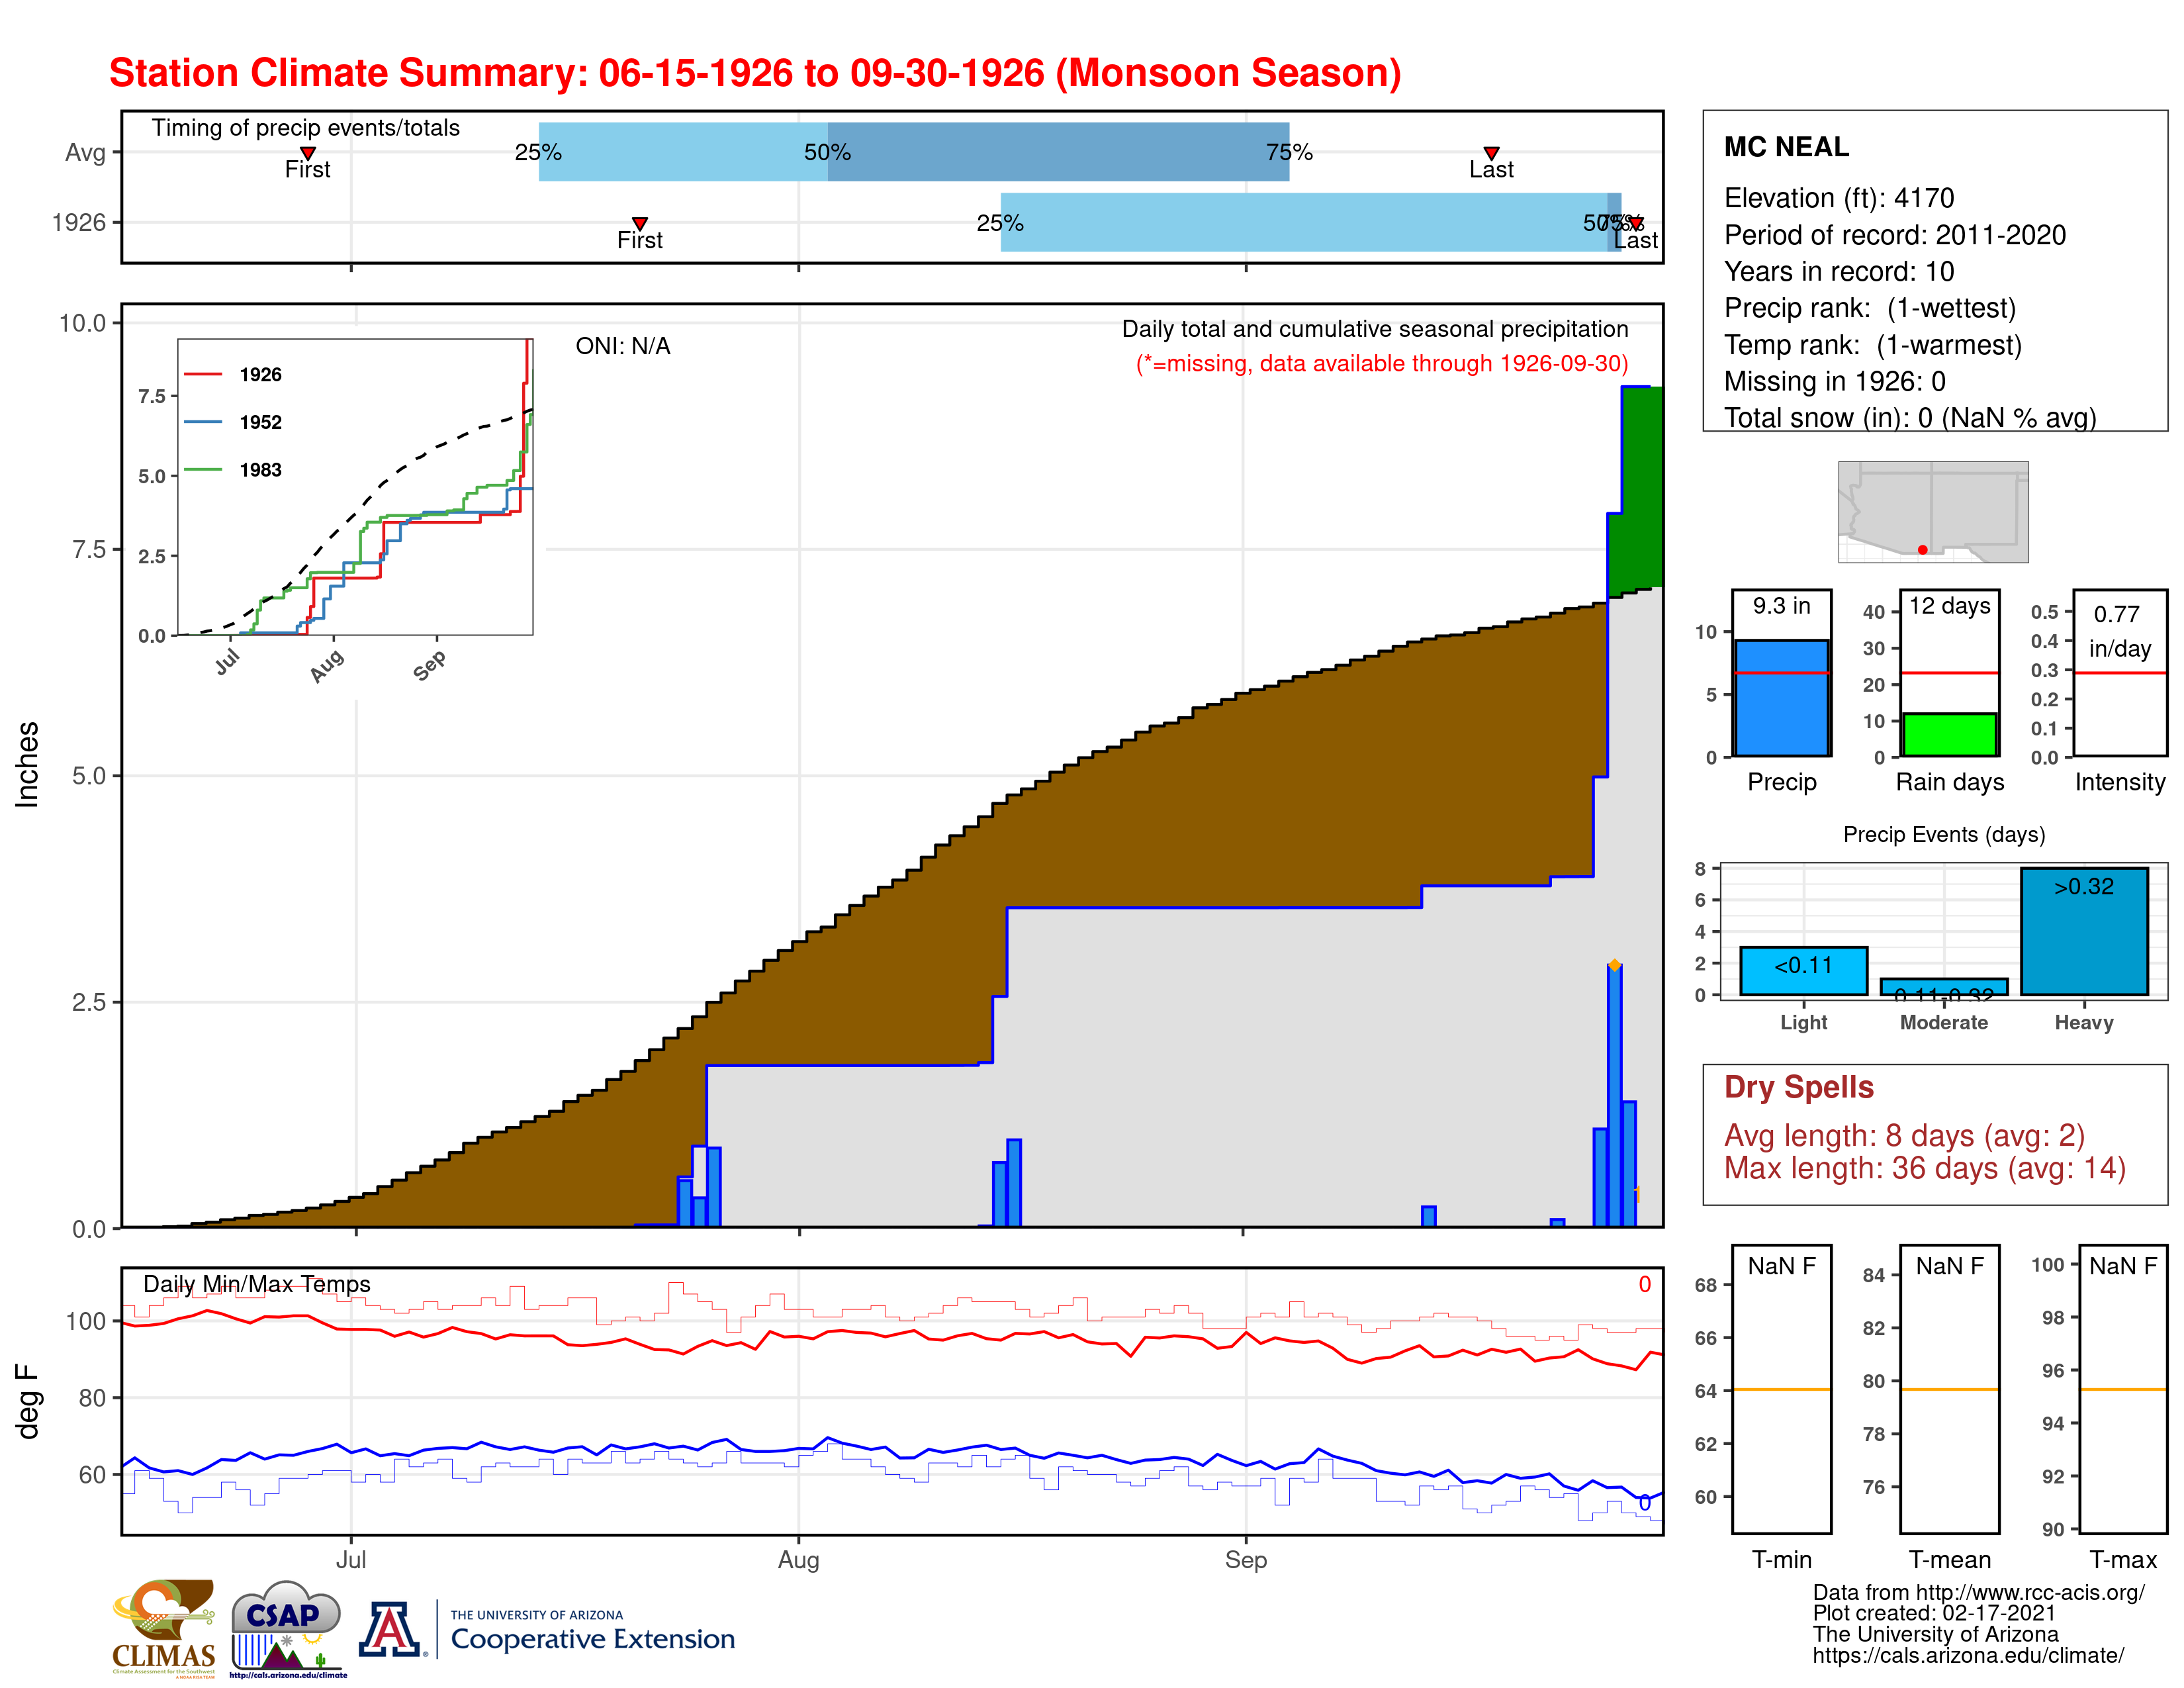Click the Dry Spells heading
The height and width of the screenshot is (1688, 2184).
1798,1087
